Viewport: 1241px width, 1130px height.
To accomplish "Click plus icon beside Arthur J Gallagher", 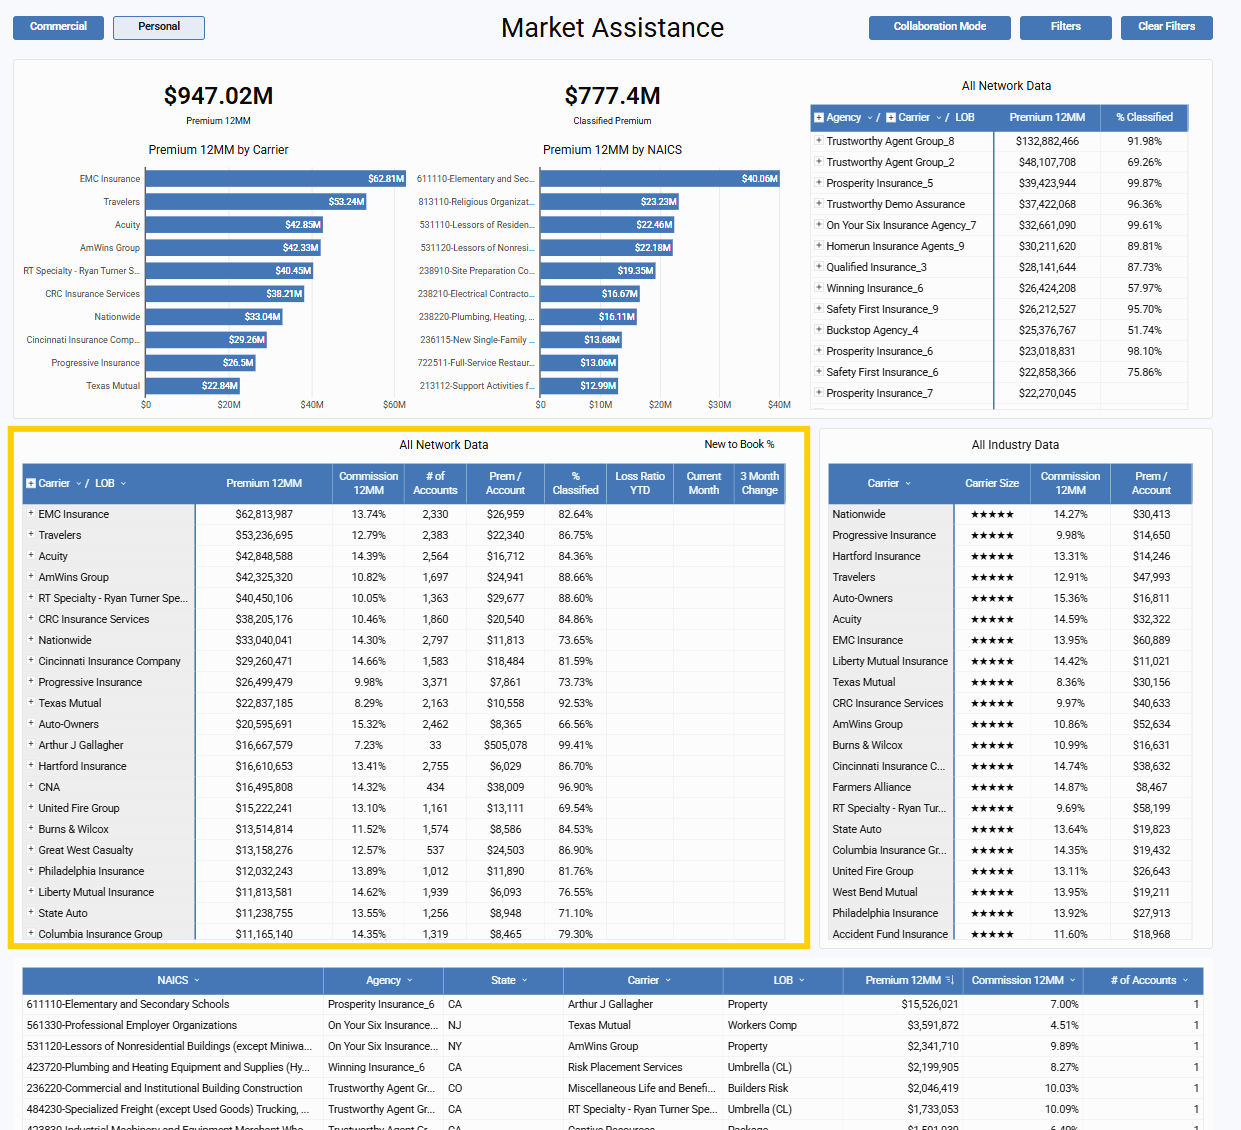I will (31, 745).
